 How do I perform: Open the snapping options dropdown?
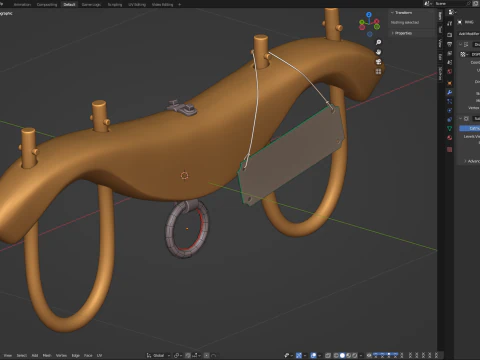(196, 355)
